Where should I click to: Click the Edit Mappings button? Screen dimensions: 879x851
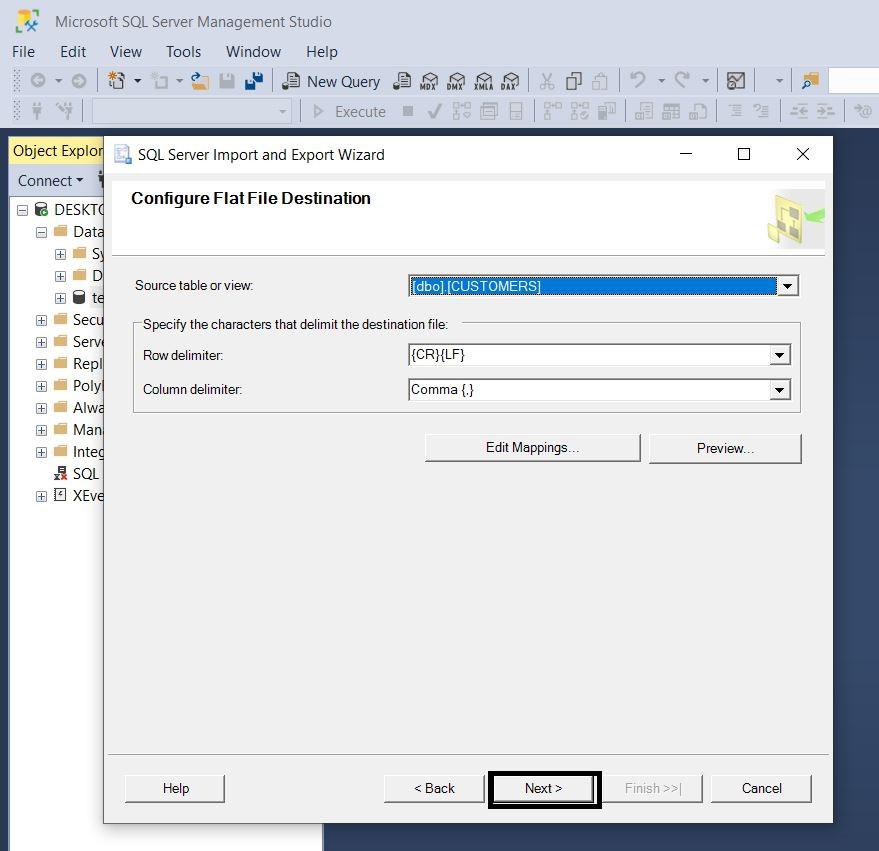pyautogui.click(x=532, y=447)
